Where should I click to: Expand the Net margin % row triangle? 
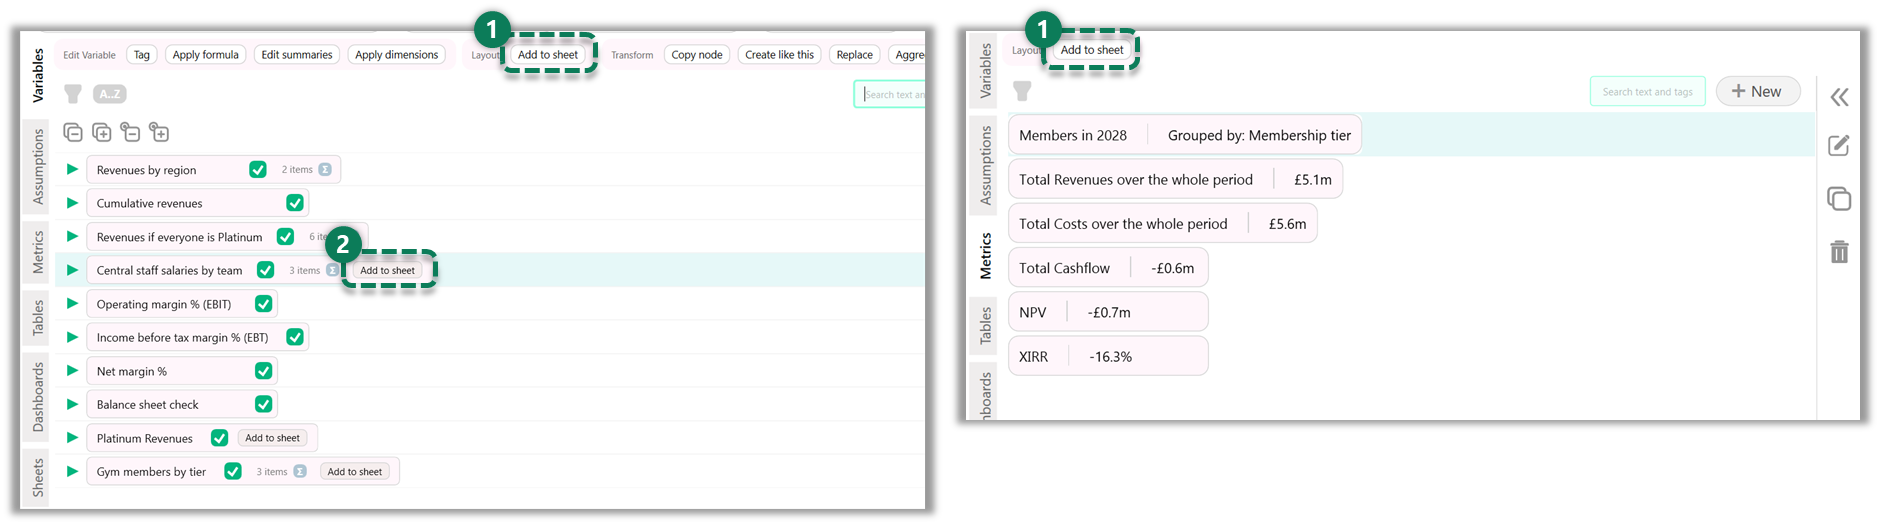(72, 370)
